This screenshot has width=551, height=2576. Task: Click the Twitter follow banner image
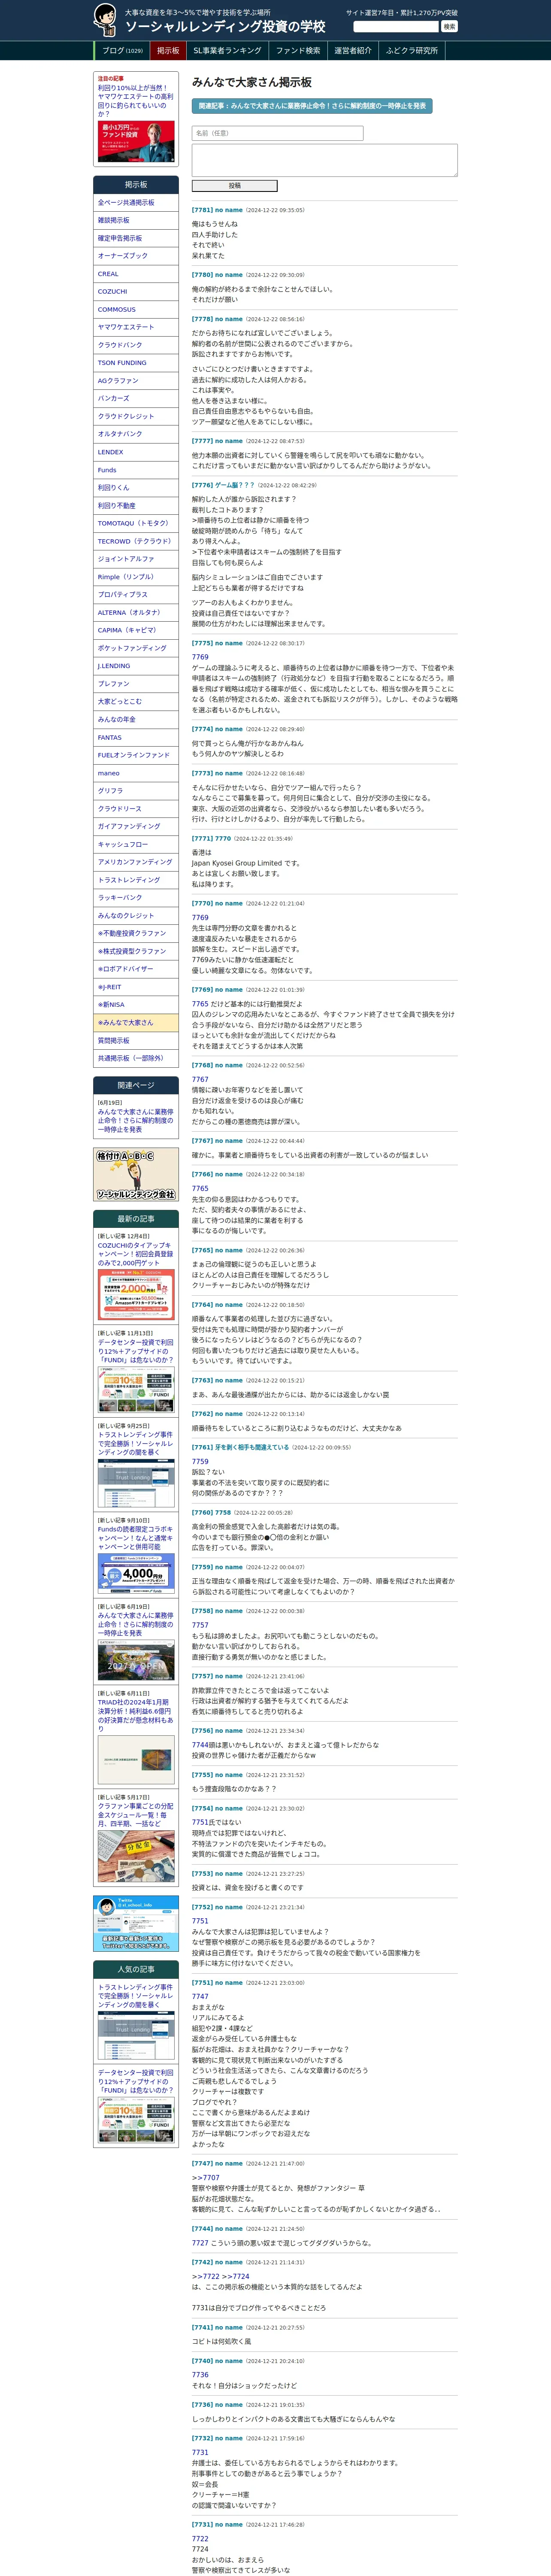tap(136, 1923)
